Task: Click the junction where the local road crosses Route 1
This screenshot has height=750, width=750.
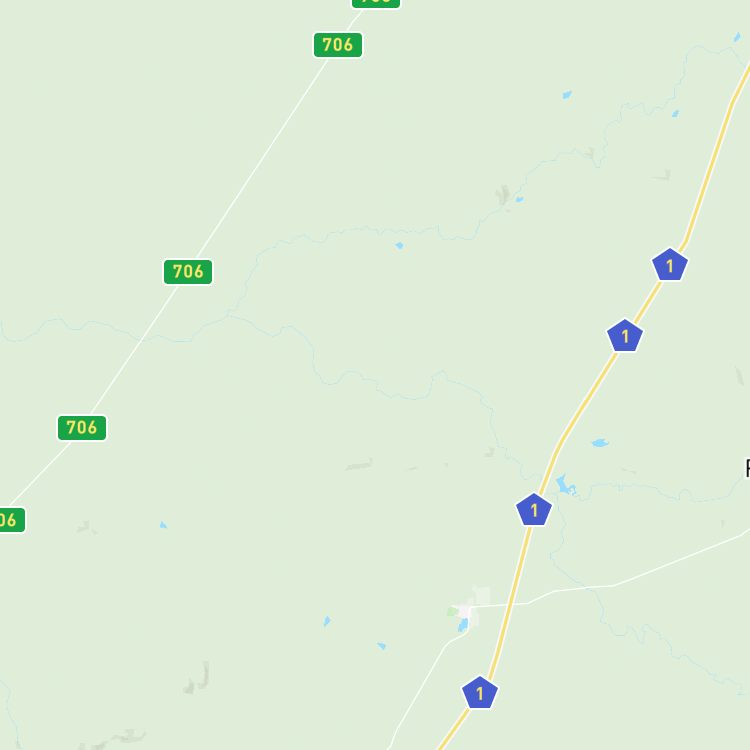Action: (x=511, y=605)
